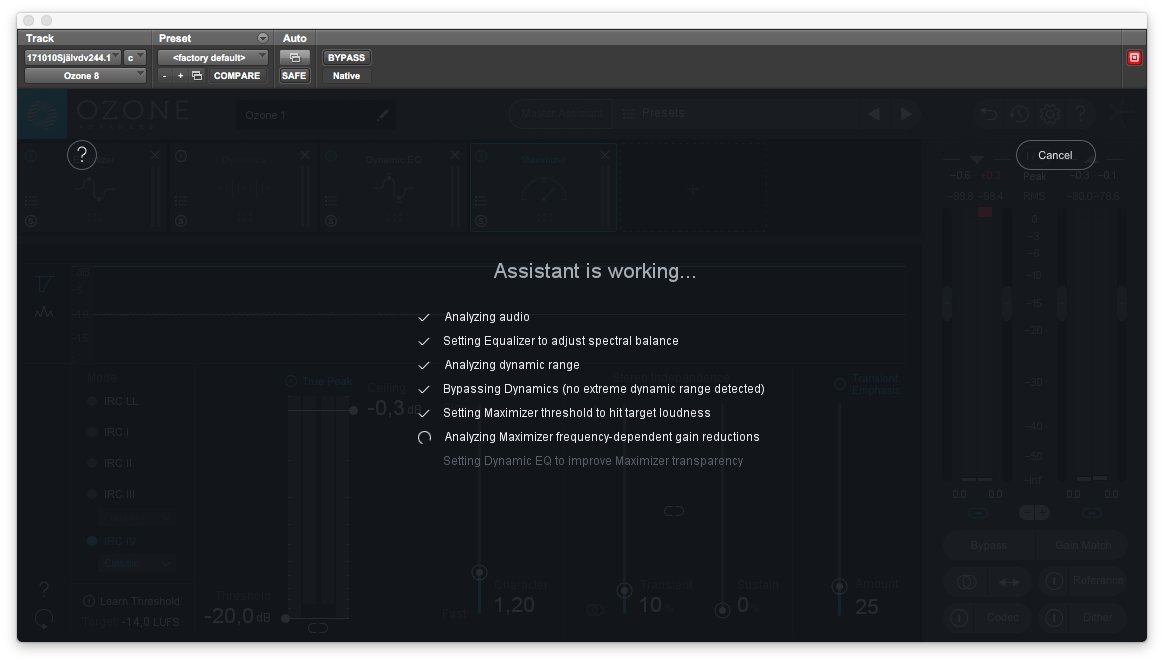Open the insert position 'c' dropdown
The width and height of the screenshot is (1164, 663).
[x=134, y=57]
